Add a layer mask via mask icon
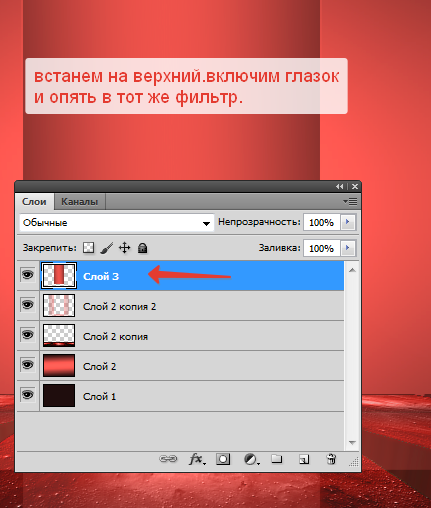Screen dimensions: 431x508 [x=223, y=459]
